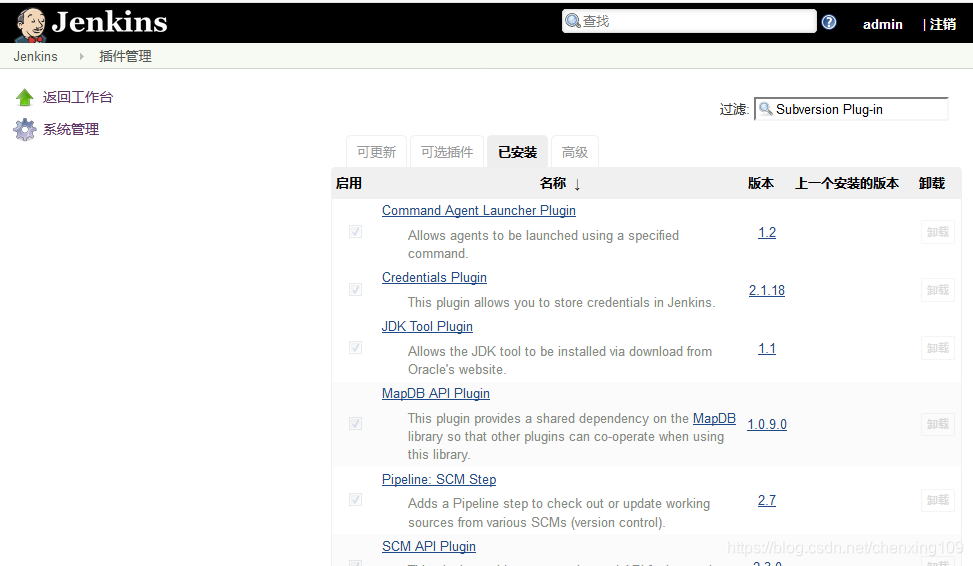
Task: Toggle Credentials Plugin enabled checkbox
Action: [355, 289]
